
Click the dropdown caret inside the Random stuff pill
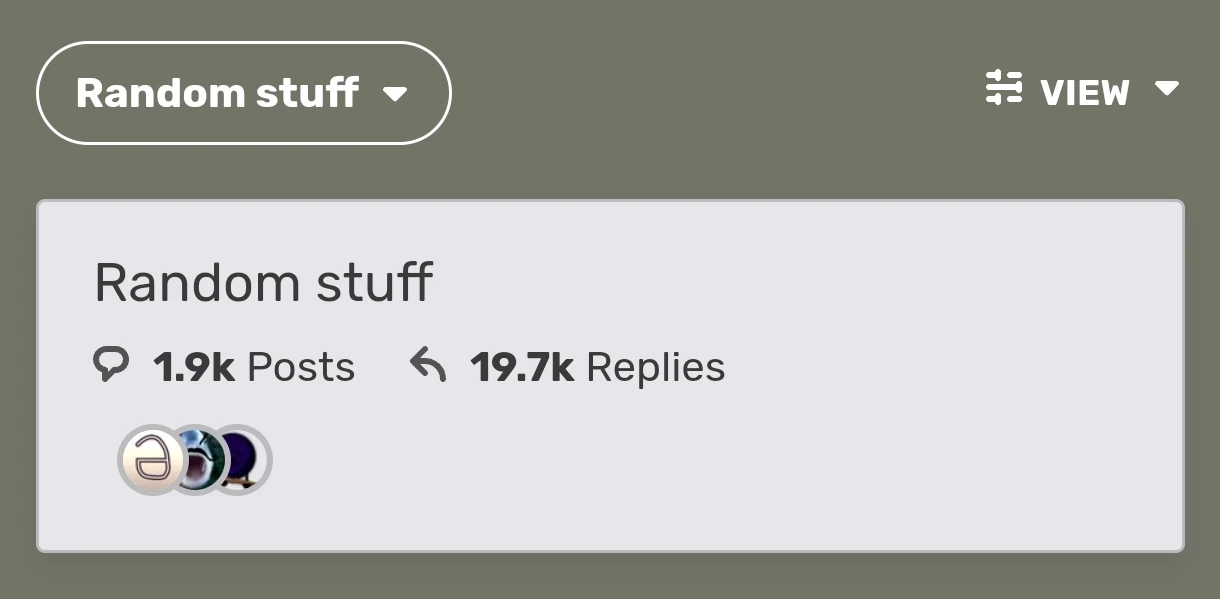(396, 95)
